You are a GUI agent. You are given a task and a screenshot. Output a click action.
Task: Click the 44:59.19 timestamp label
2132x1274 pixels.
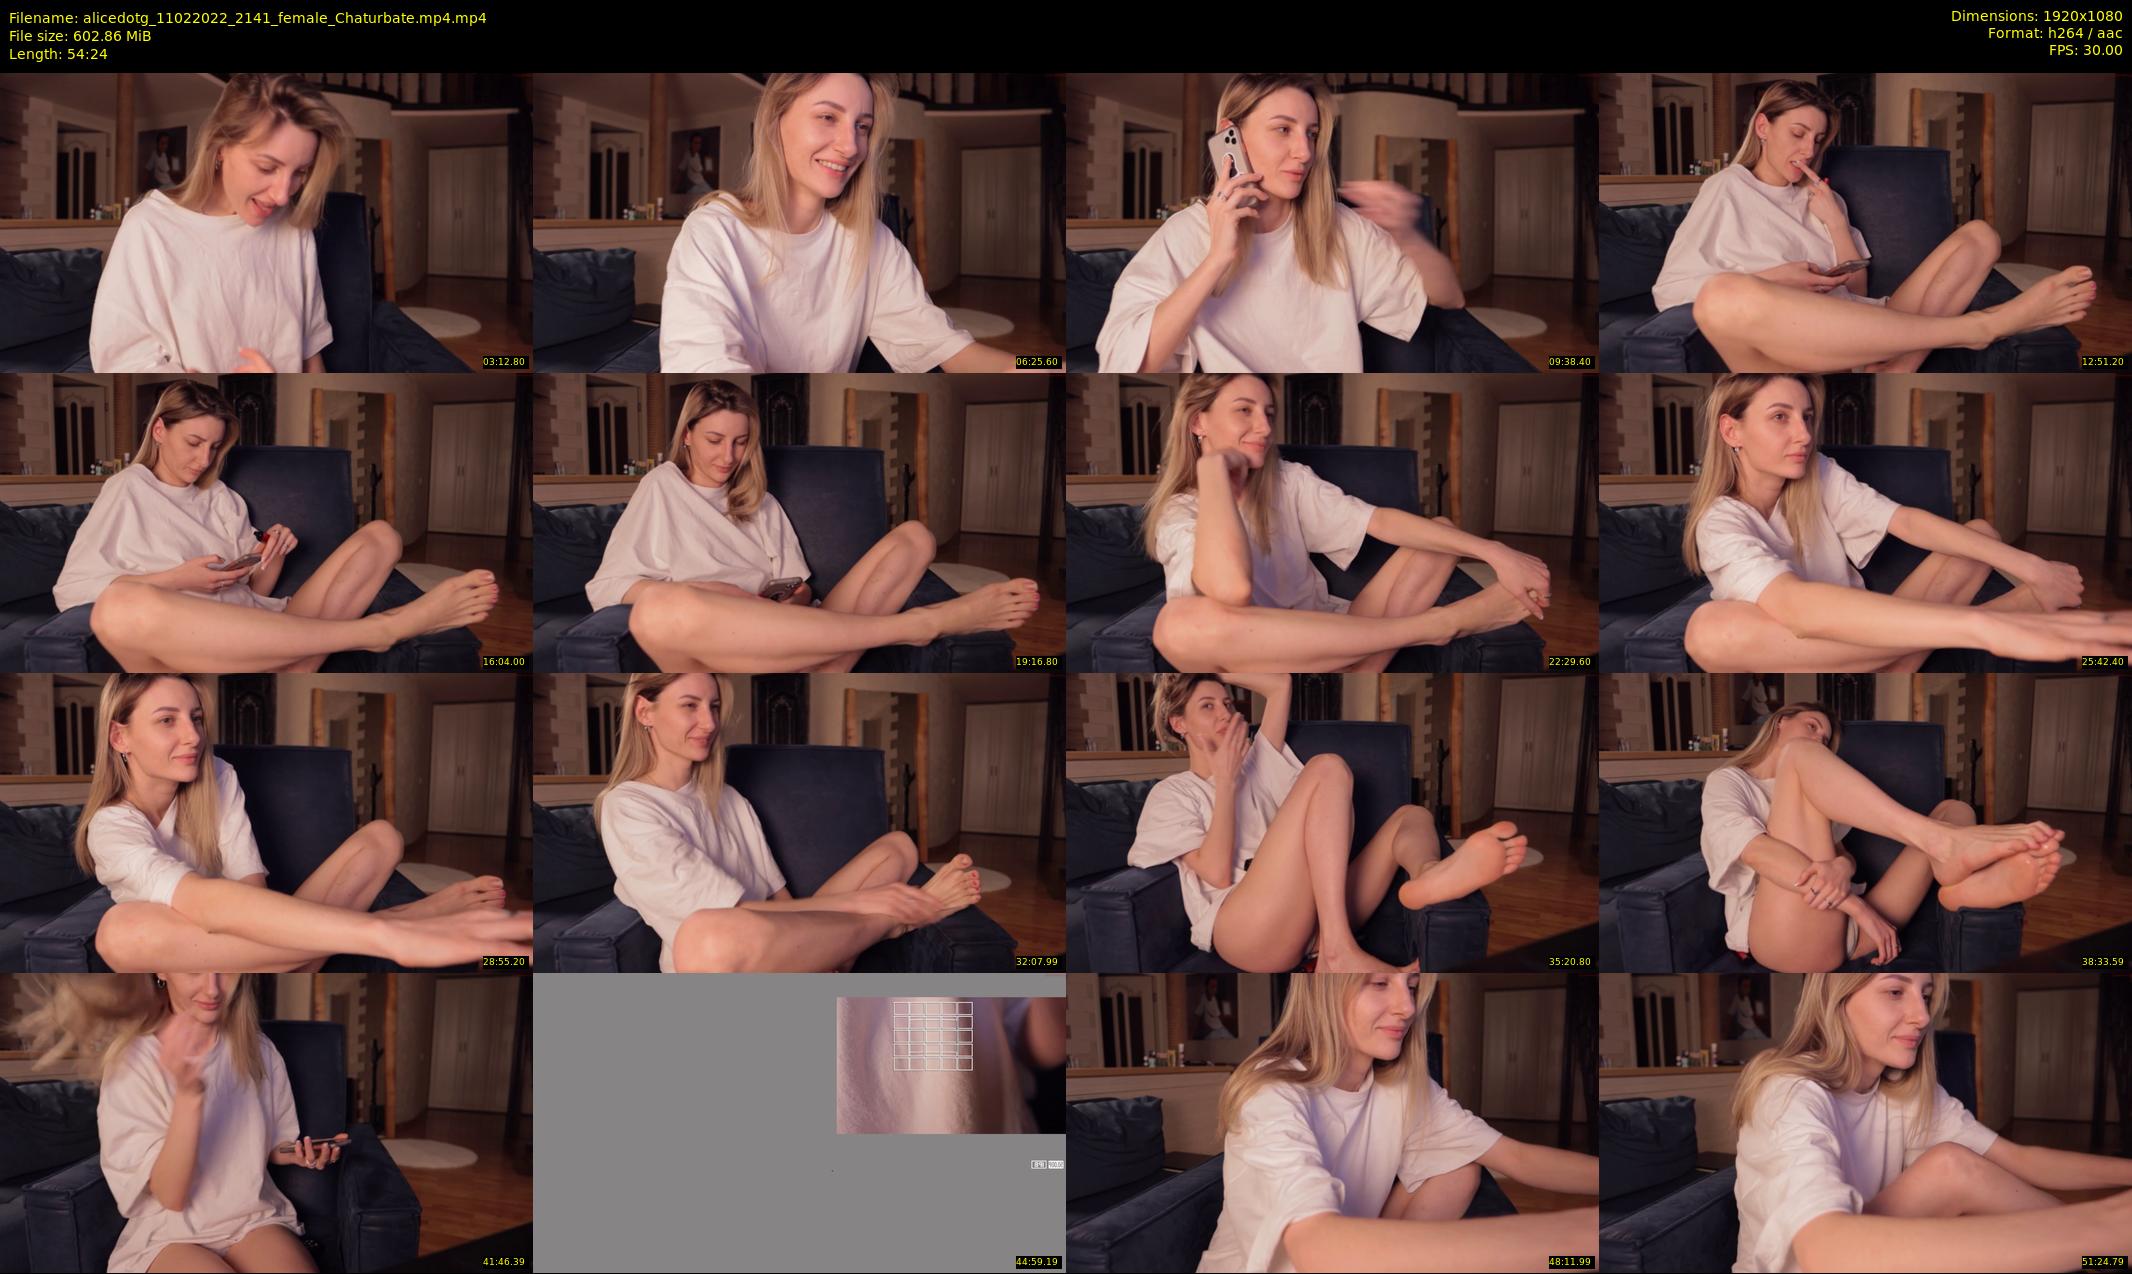(x=1036, y=1262)
